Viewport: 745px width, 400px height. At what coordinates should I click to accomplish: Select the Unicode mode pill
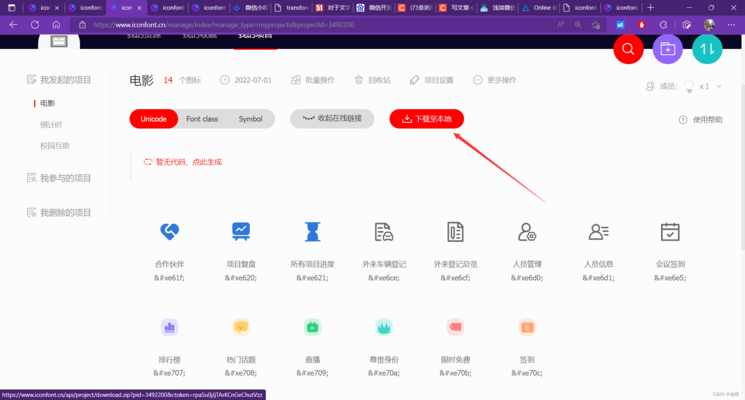[153, 119]
